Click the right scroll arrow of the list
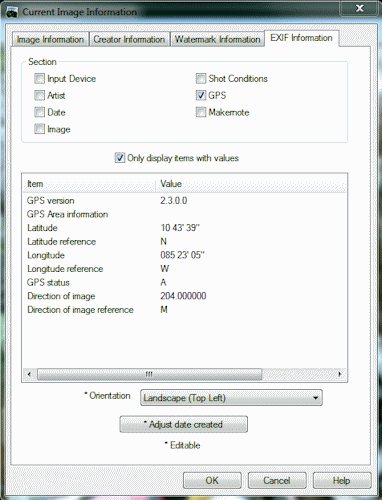This screenshot has height=500, width=382. click(340, 374)
